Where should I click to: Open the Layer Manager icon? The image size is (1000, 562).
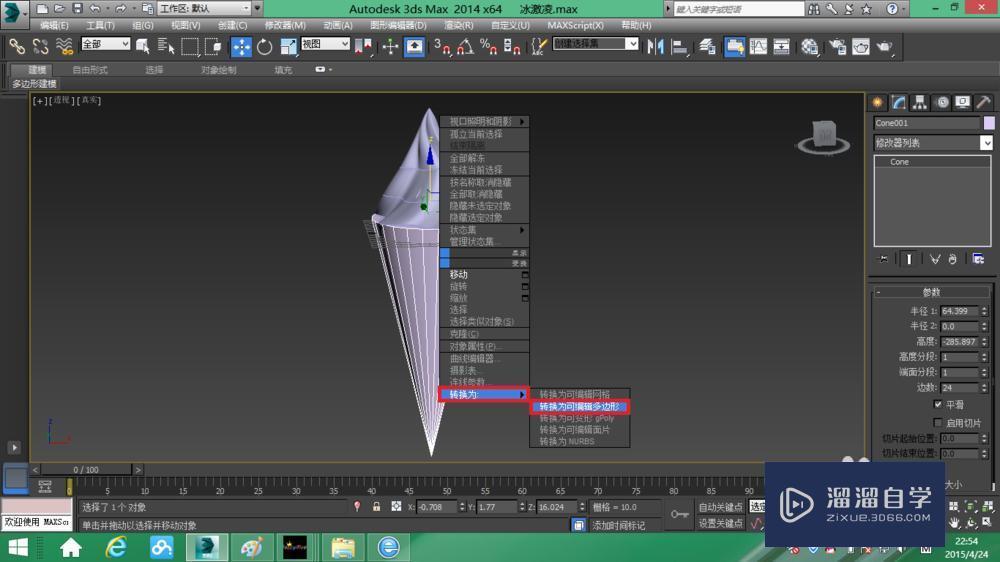click(707, 47)
